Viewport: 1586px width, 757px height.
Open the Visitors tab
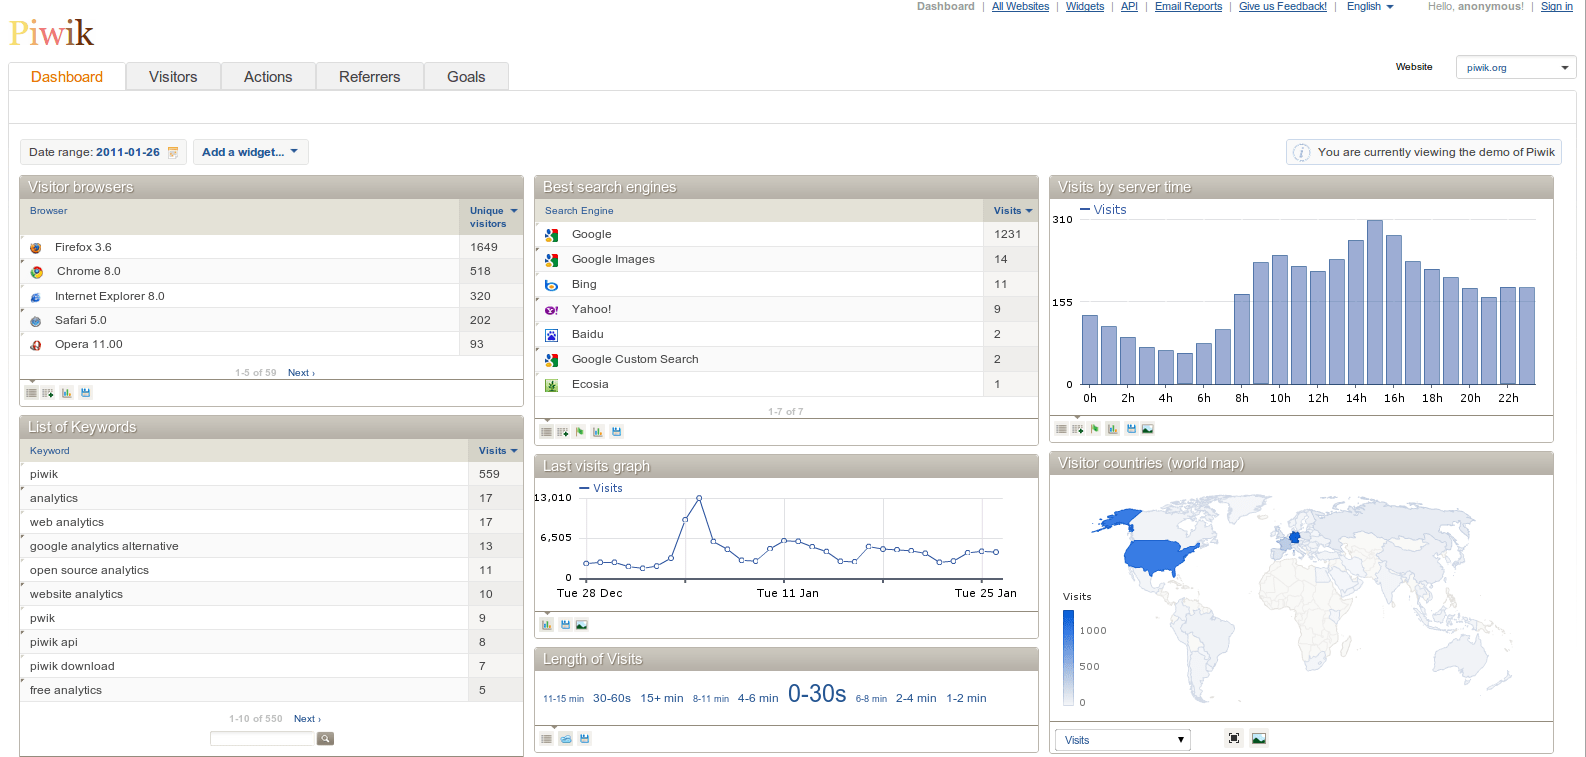[173, 77]
